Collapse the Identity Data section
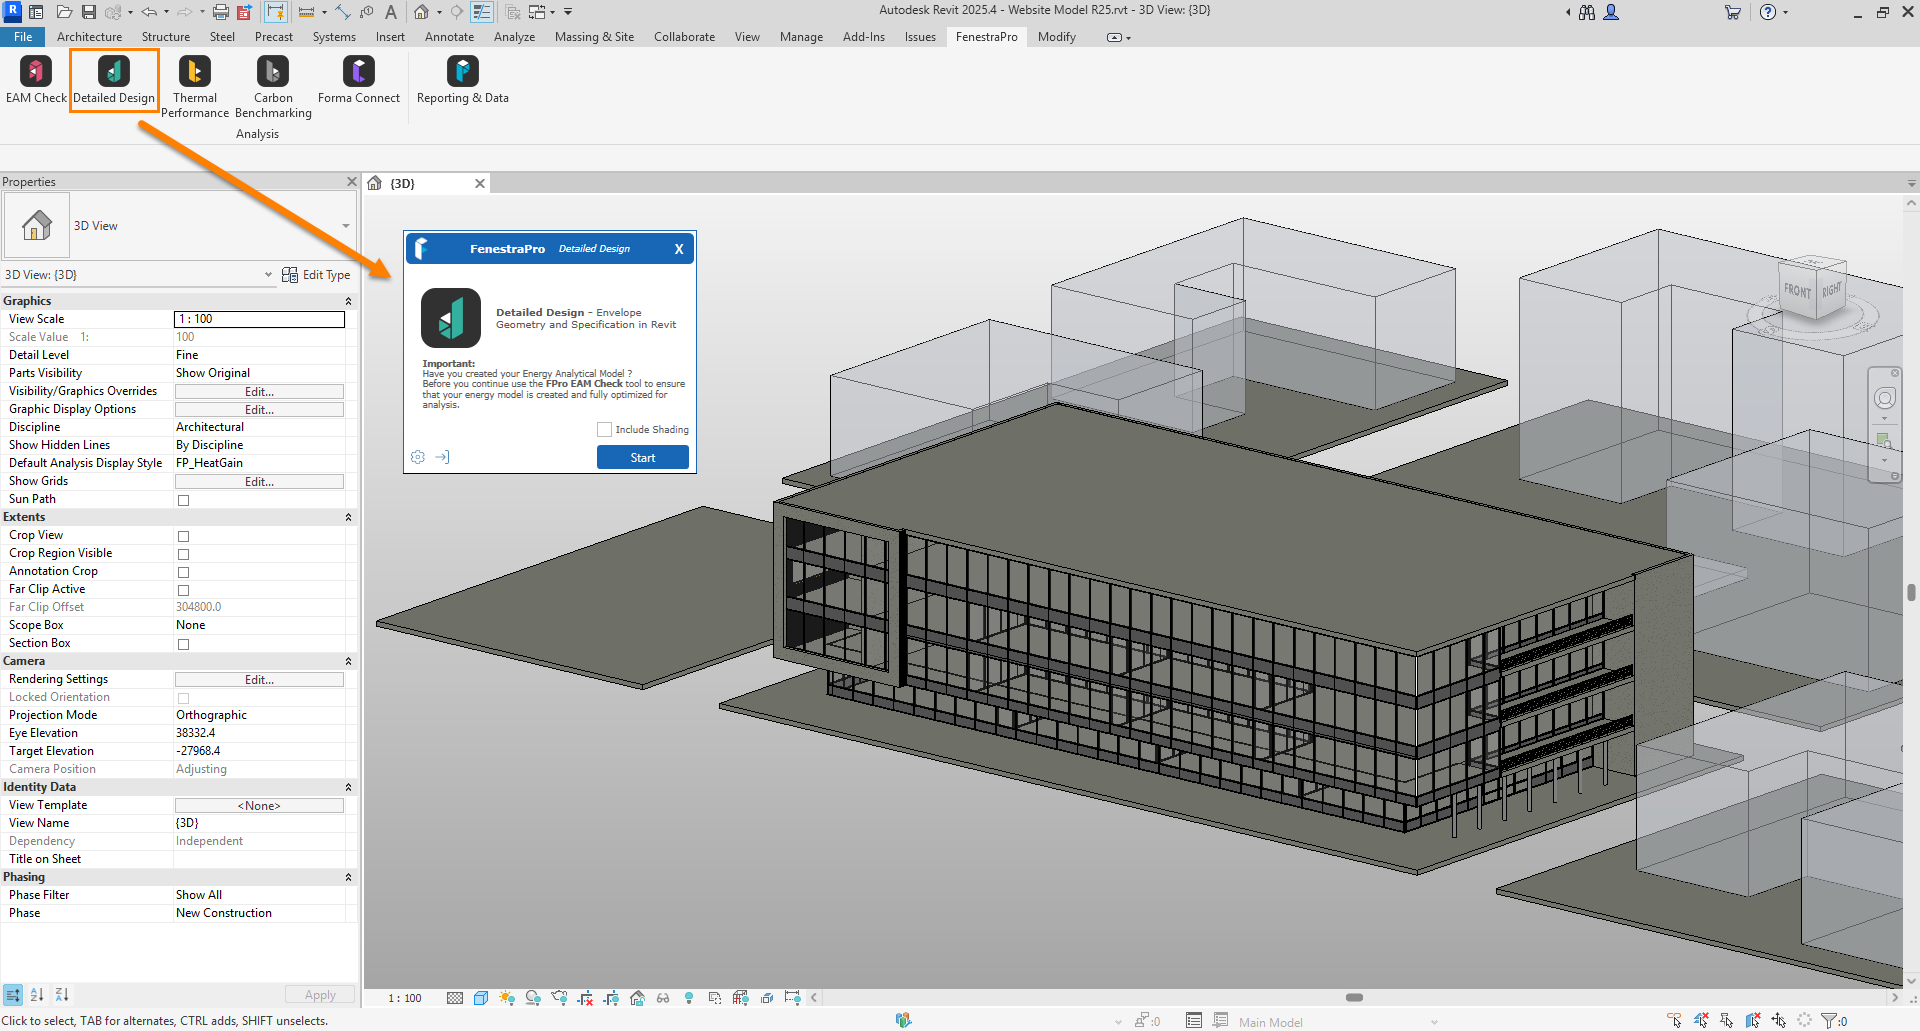 348,788
